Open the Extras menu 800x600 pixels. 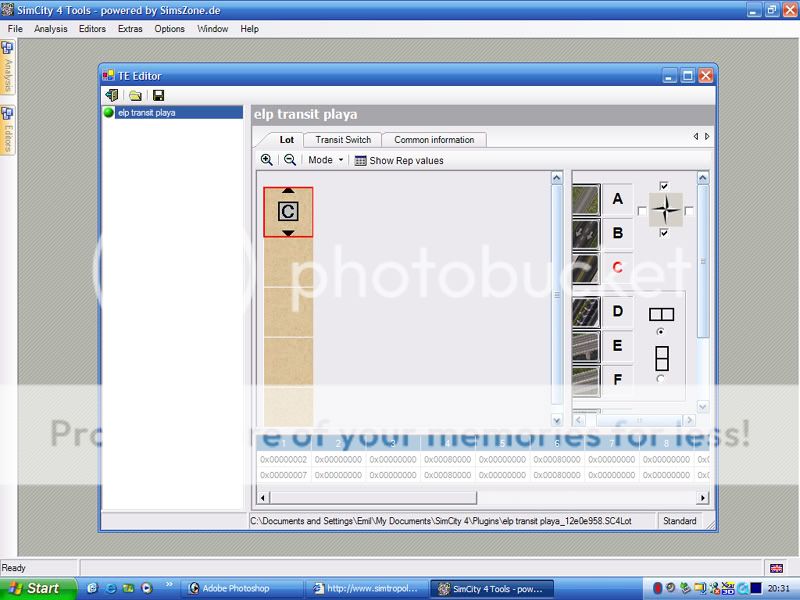pyautogui.click(x=130, y=29)
